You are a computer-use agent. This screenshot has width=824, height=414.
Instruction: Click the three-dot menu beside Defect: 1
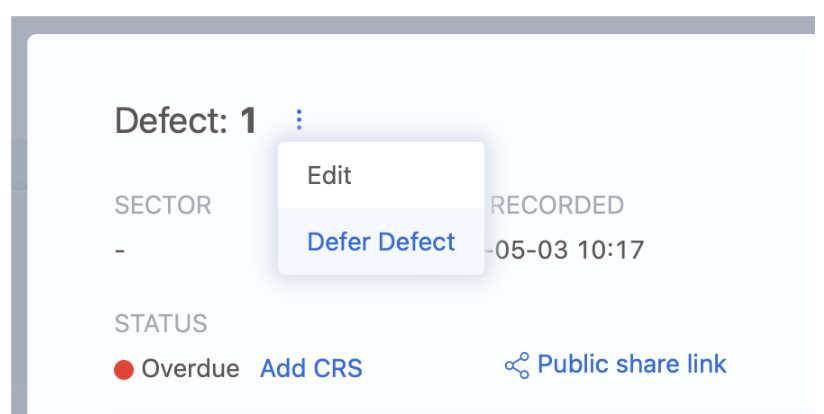pyautogui.click(x=298, y=122)
